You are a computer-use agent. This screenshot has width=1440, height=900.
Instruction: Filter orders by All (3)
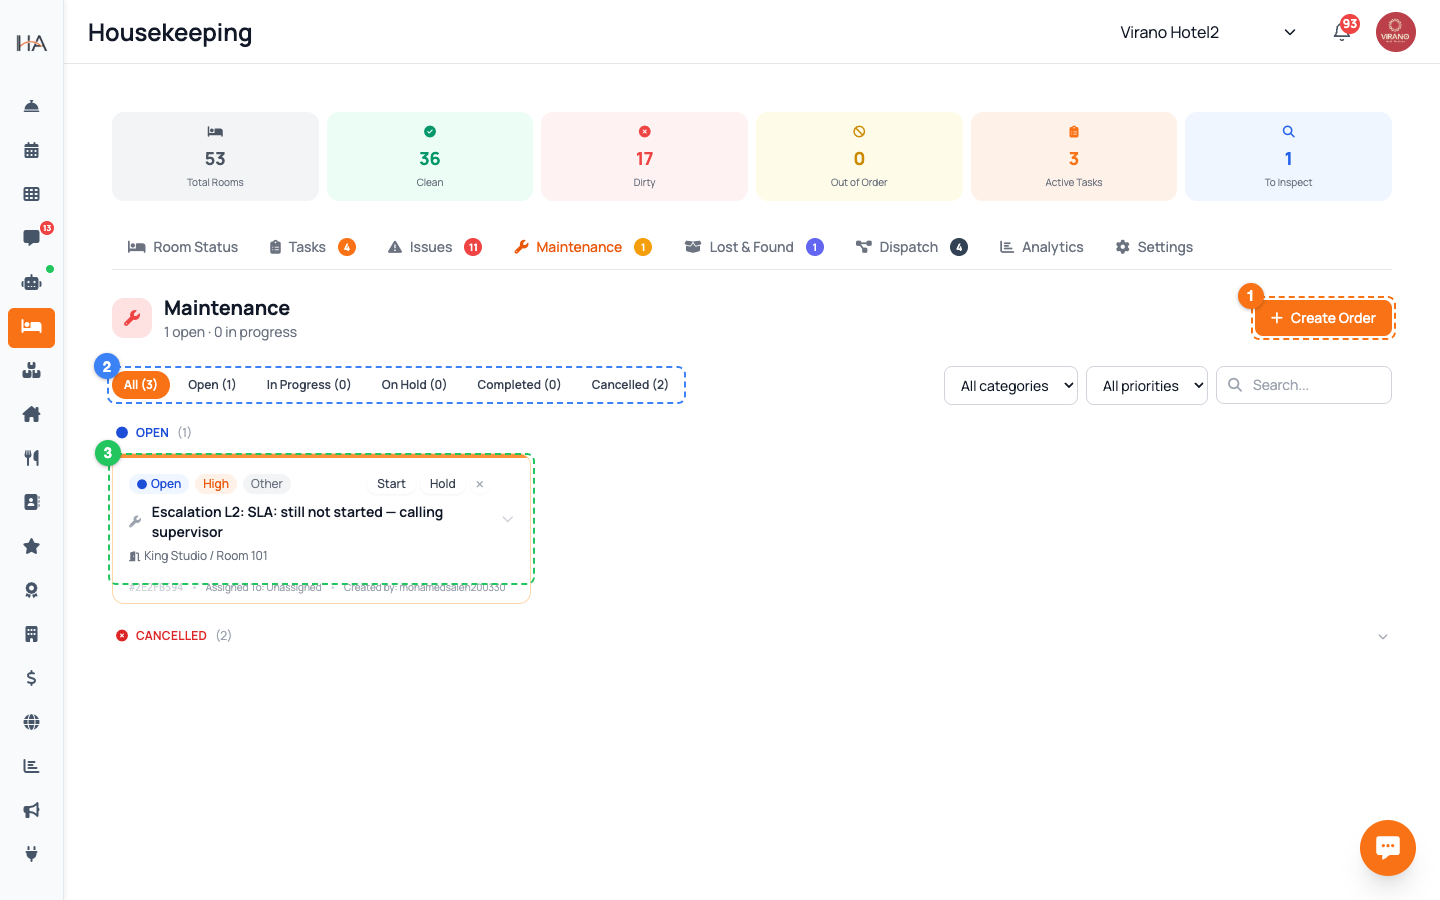pos(141,385)
